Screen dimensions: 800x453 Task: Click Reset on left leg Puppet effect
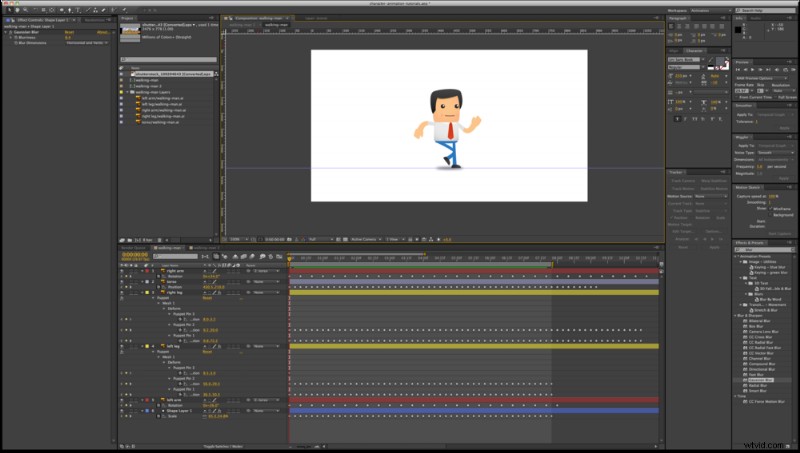207,352
